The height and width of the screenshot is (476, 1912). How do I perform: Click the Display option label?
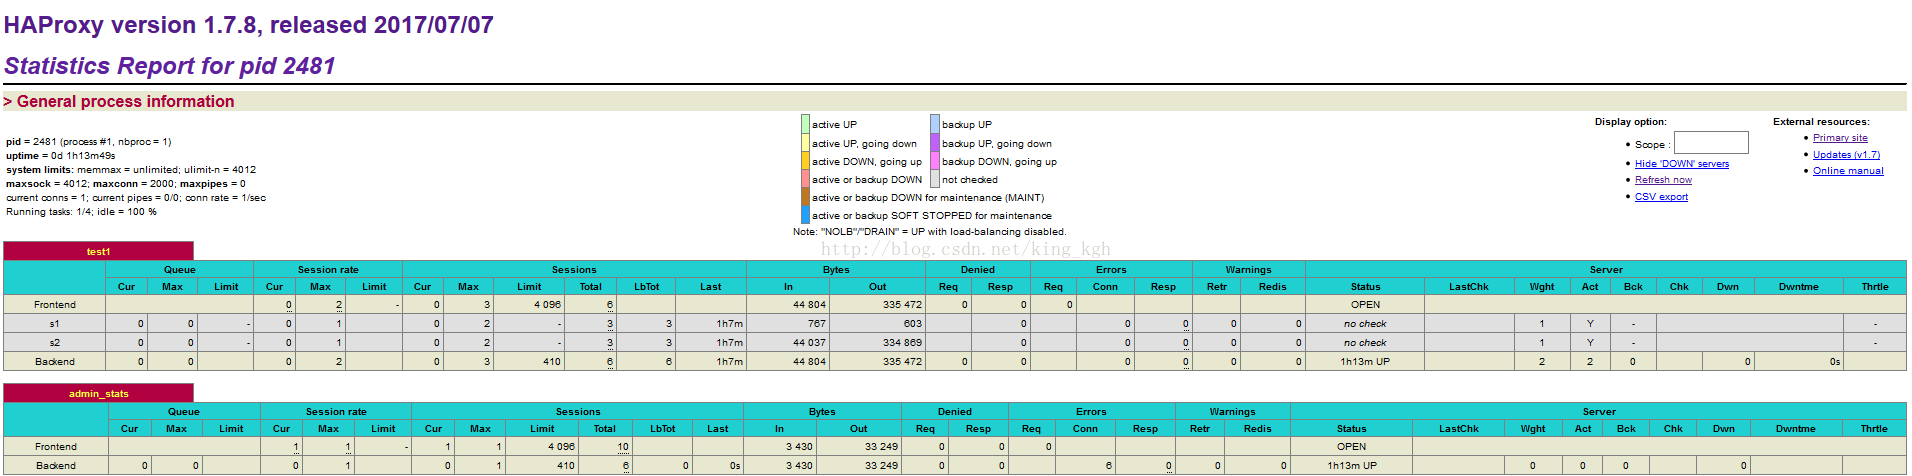(1631, 122)
